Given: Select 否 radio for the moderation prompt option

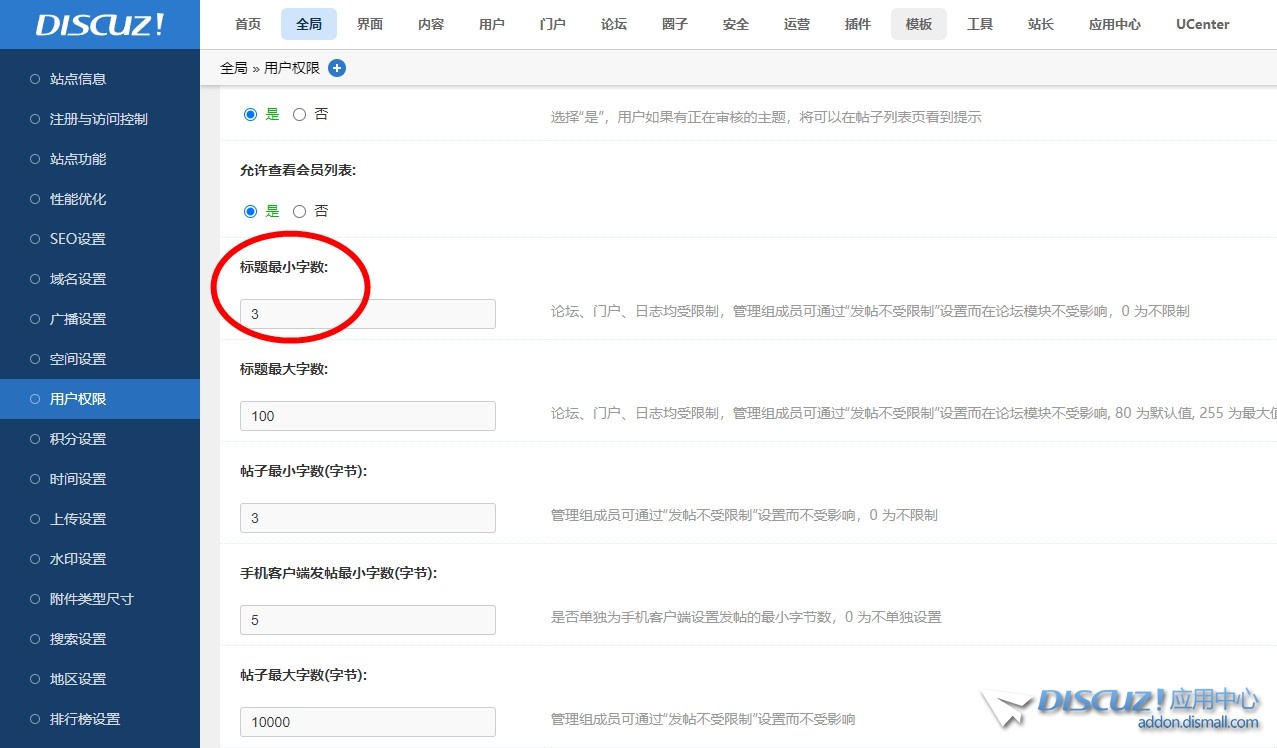Looking at the screenshot, I should 300,114.
